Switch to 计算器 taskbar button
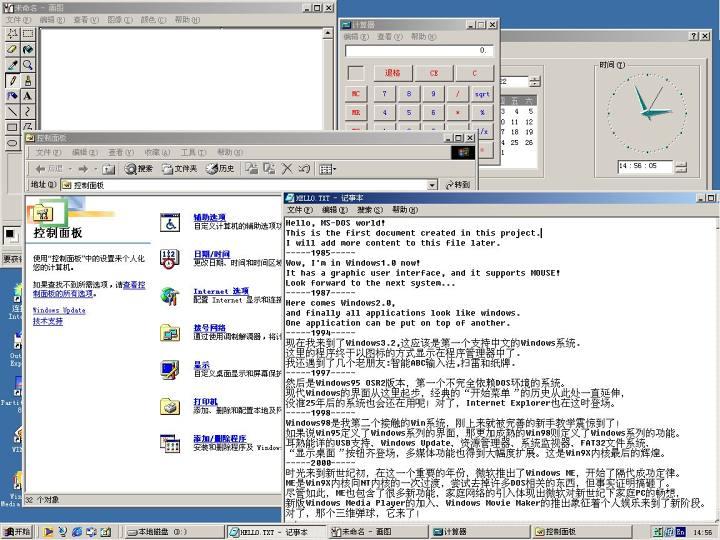 [x=480, y=532]
